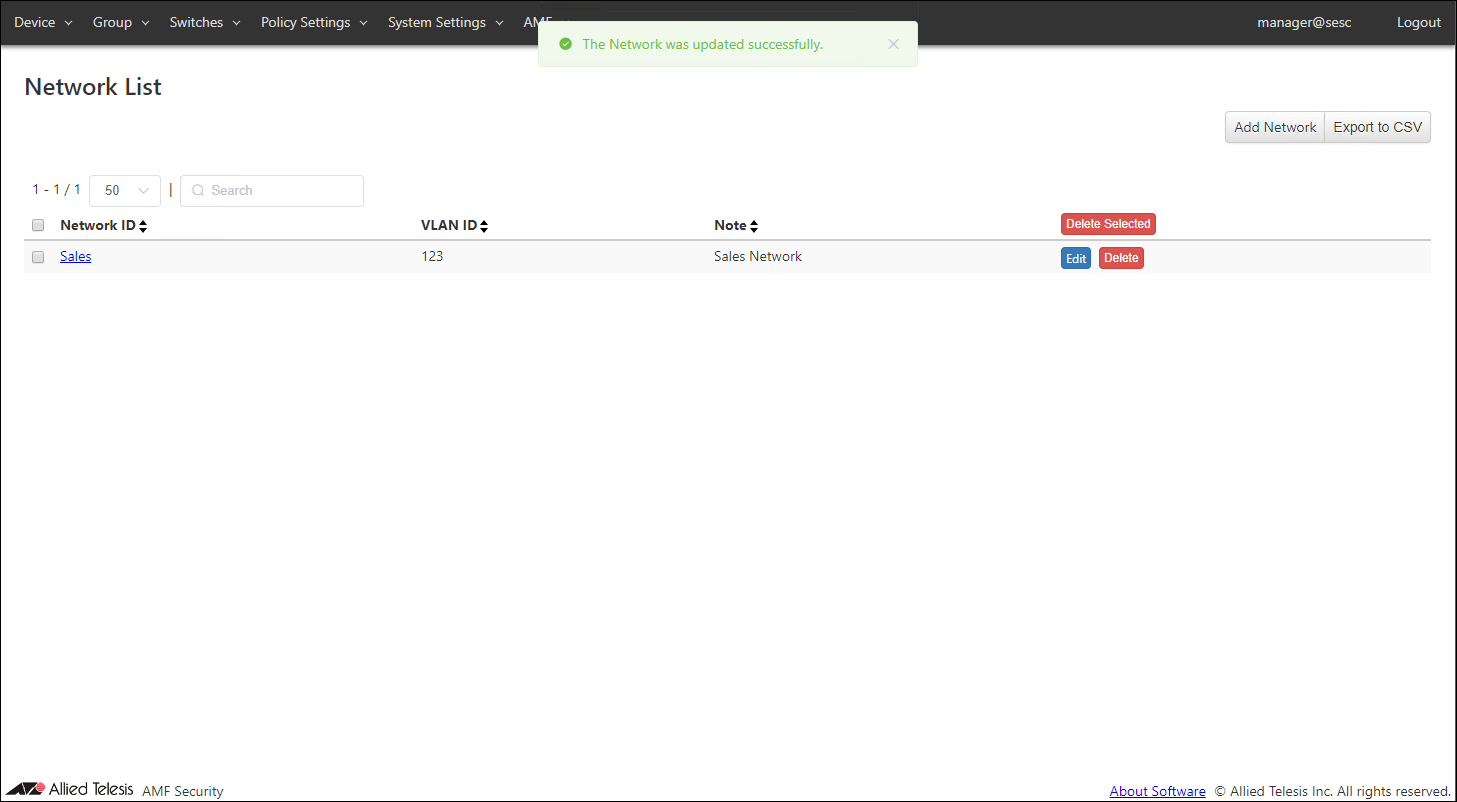Export the network list to CSV
The image size is (1457, 802).
(1377, 127)
